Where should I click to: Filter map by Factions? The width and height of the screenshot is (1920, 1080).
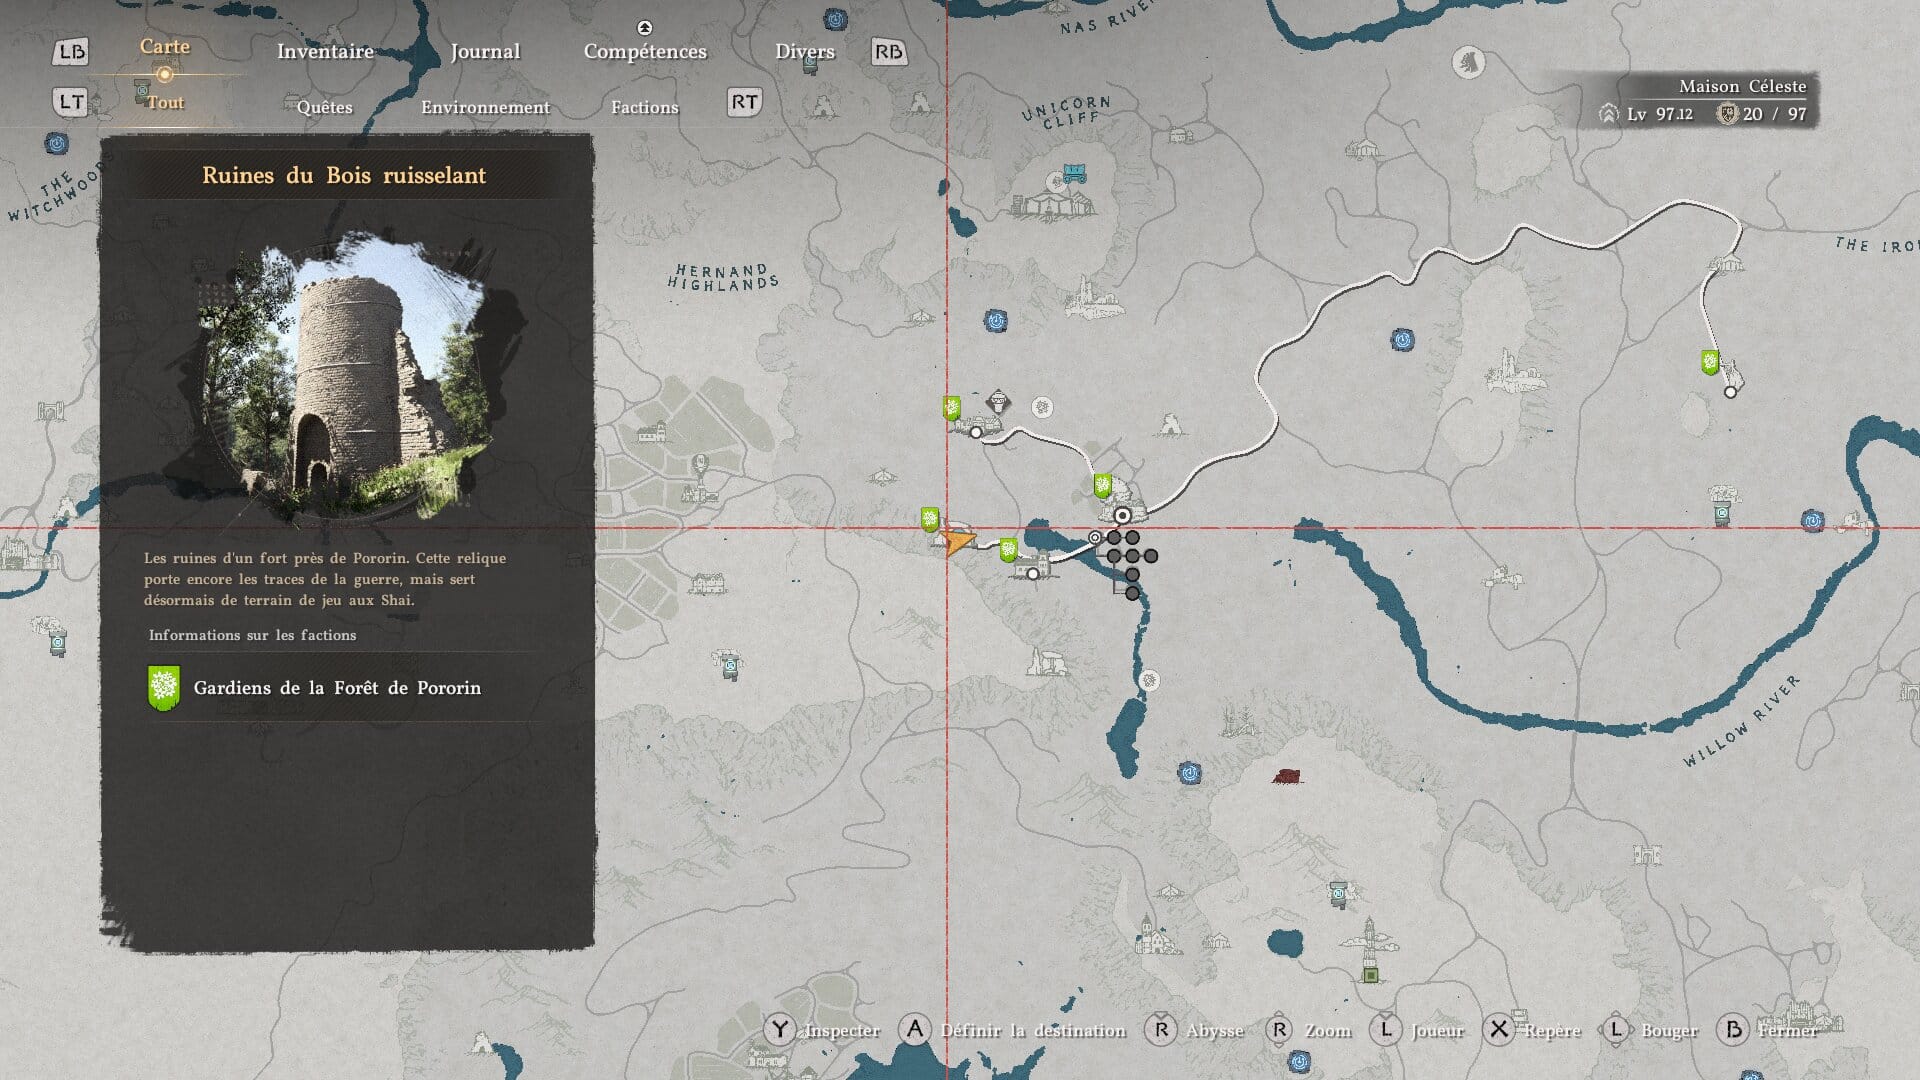tap(644, 107)
